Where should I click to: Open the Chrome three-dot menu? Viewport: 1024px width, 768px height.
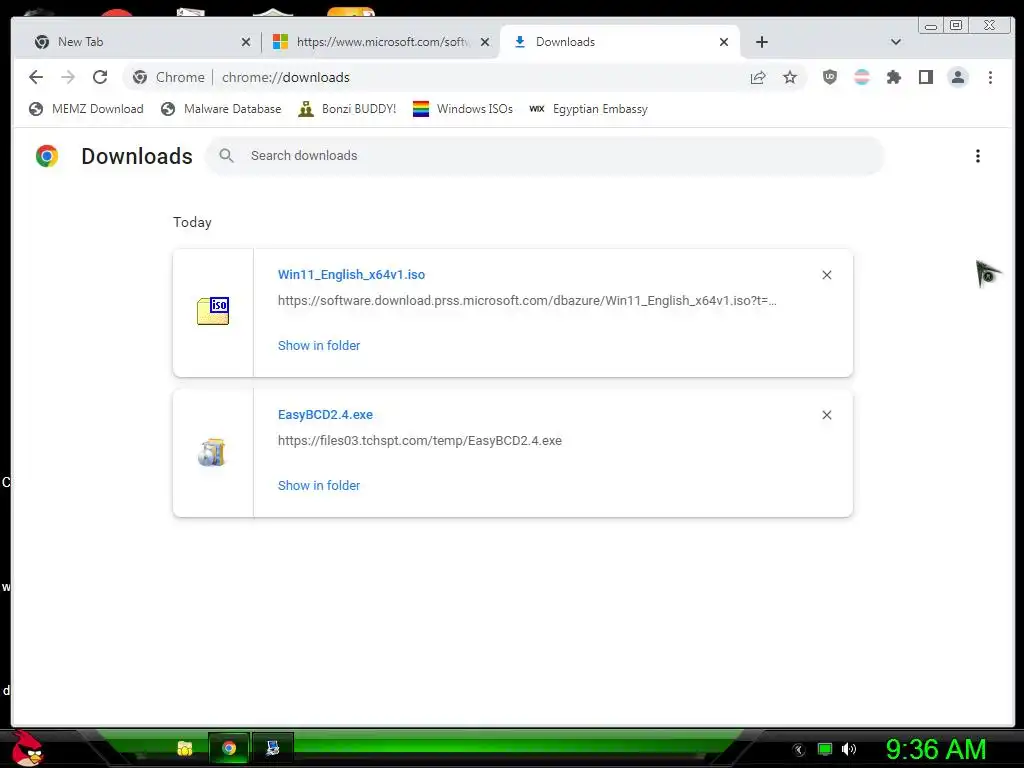pyautogui.click(x=990, y=77)
